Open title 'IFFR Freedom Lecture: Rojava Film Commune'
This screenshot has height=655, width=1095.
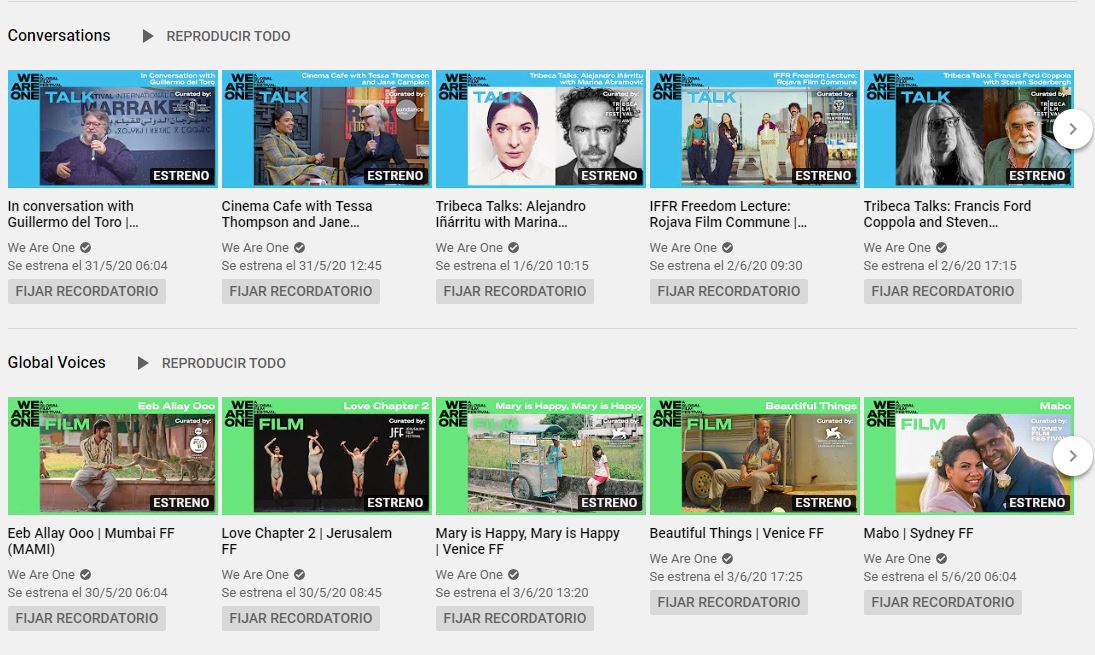click(x=728, y=214)
